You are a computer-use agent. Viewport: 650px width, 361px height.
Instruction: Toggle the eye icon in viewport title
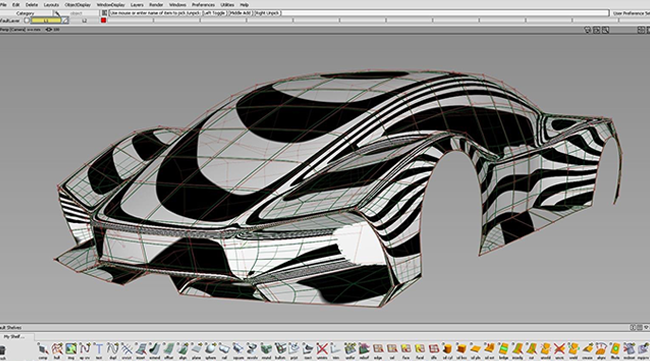tap(49, 29)
